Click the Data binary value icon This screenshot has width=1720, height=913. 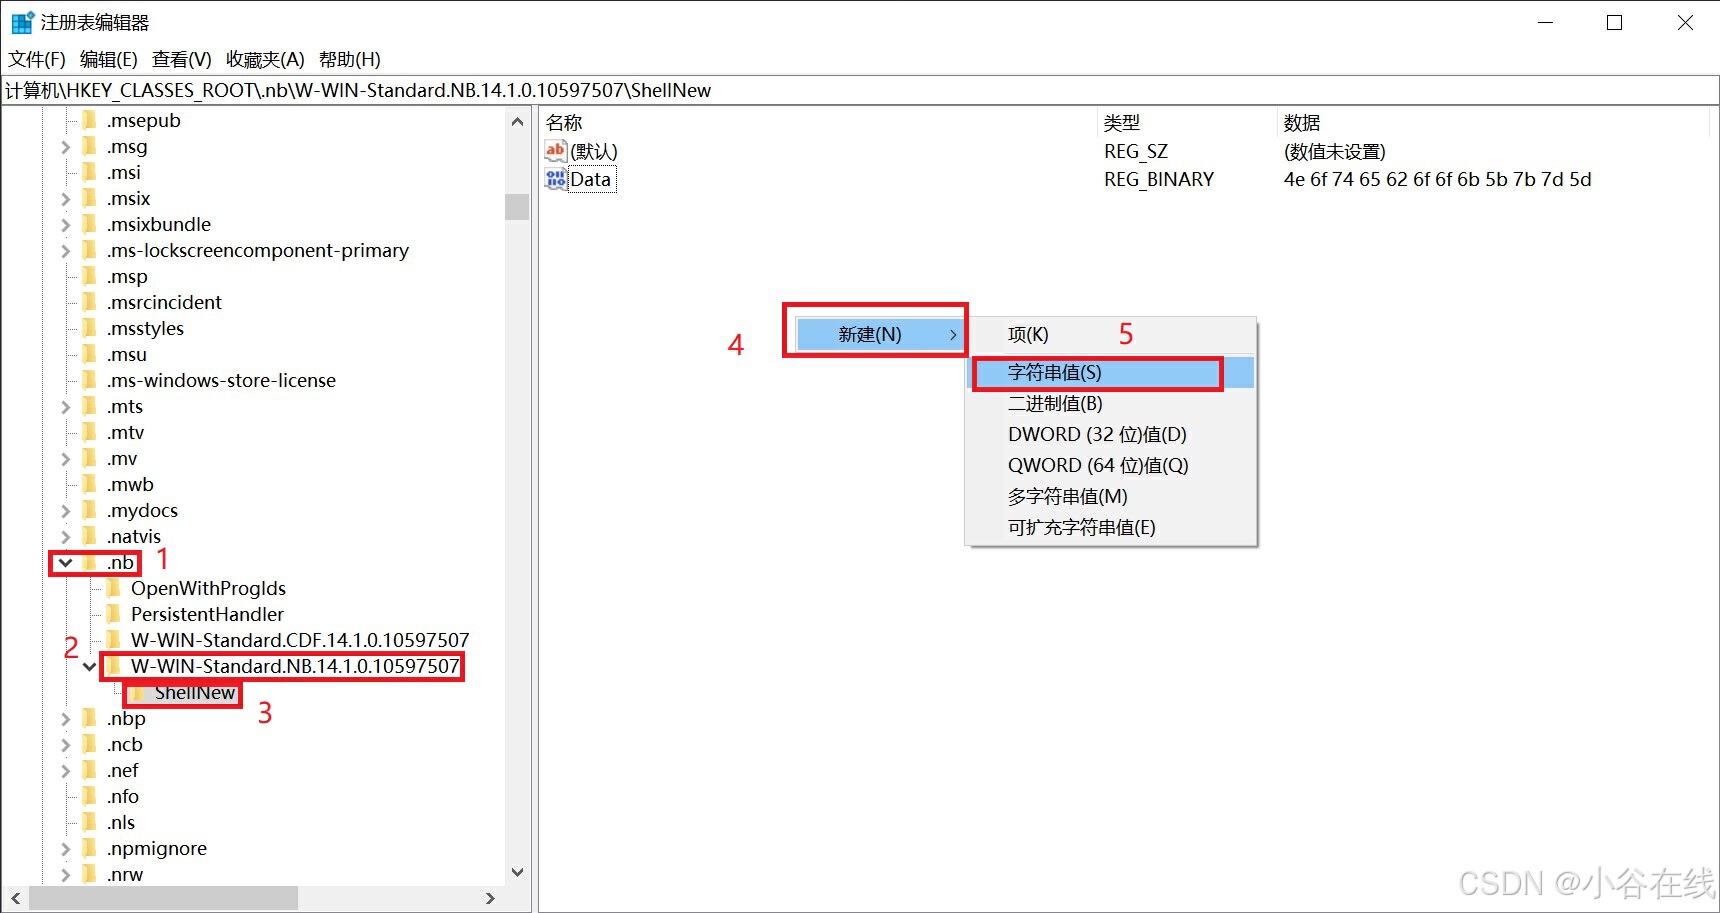556,179
